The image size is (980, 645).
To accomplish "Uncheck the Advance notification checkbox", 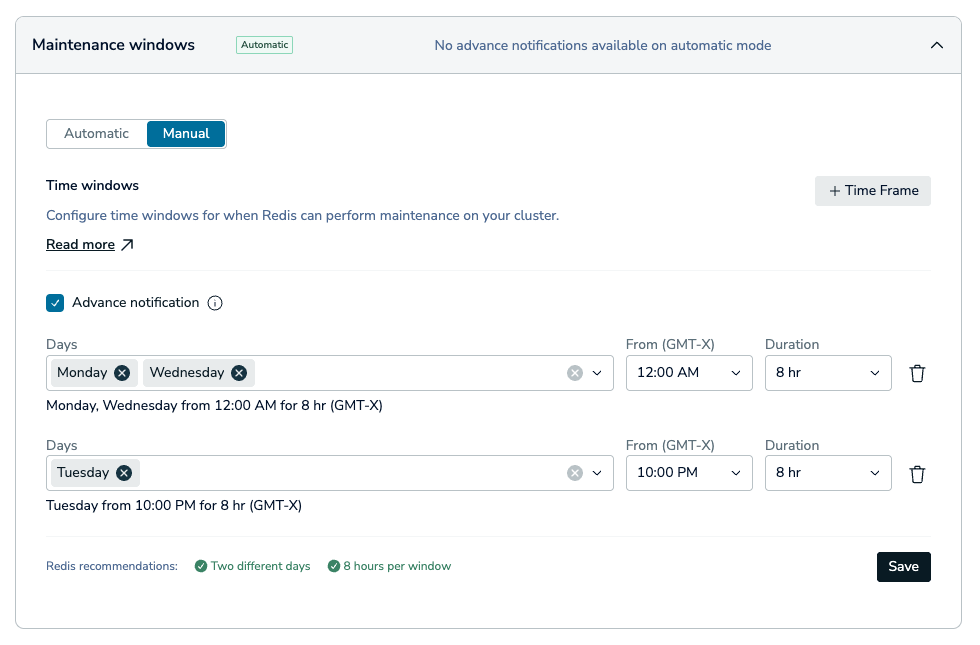I will pyautogui.click(x=55, y=303).
